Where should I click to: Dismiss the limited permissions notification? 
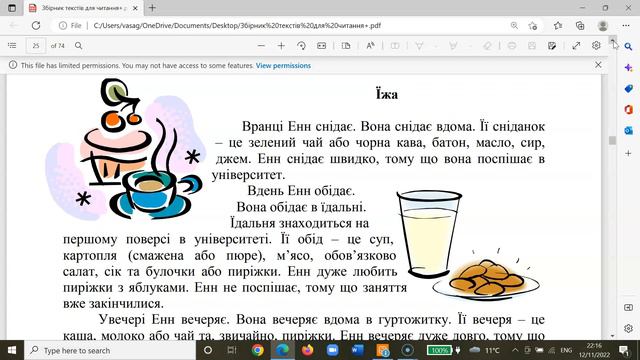[x=598, y=64]
